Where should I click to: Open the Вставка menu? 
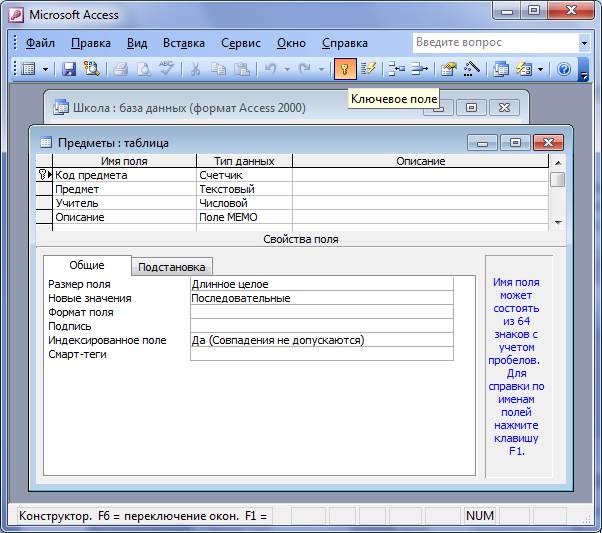coord(184,43)
